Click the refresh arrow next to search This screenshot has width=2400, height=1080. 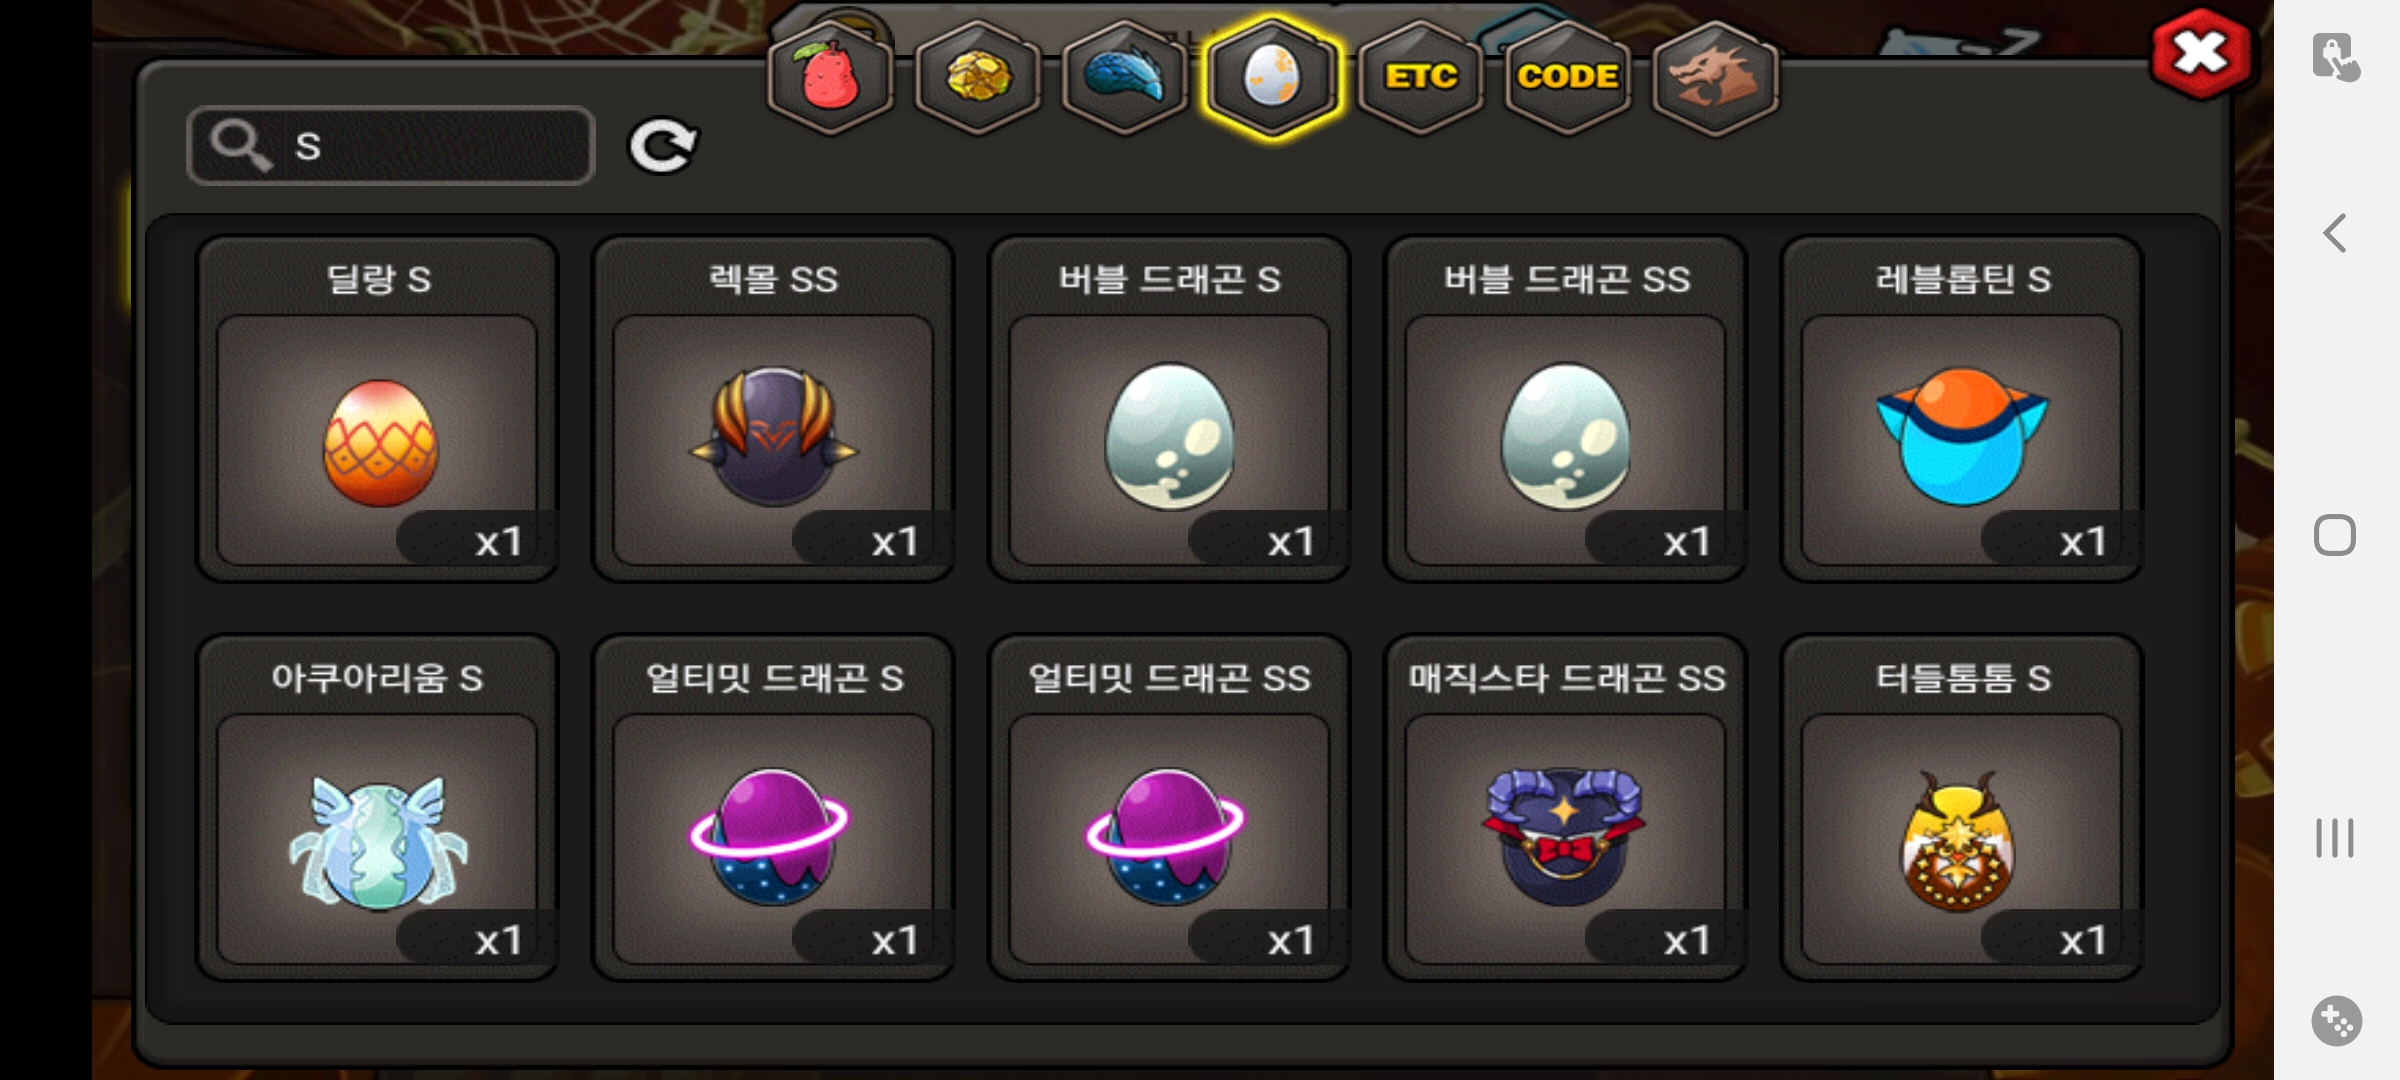662,146
